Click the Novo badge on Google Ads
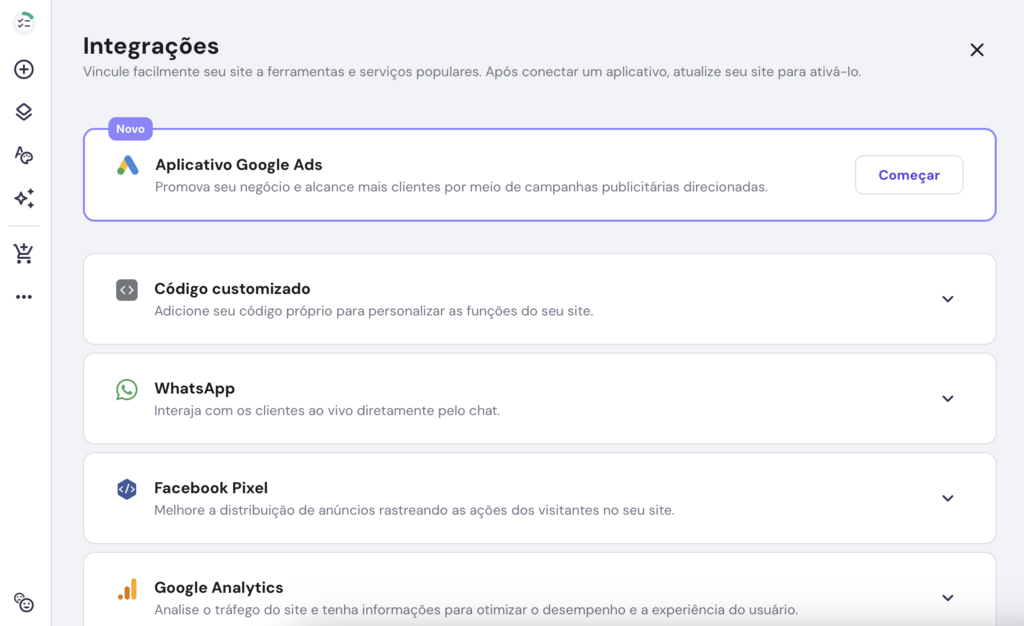The height and width of the screenshot is (626, 1024). [x=131, y=128]
